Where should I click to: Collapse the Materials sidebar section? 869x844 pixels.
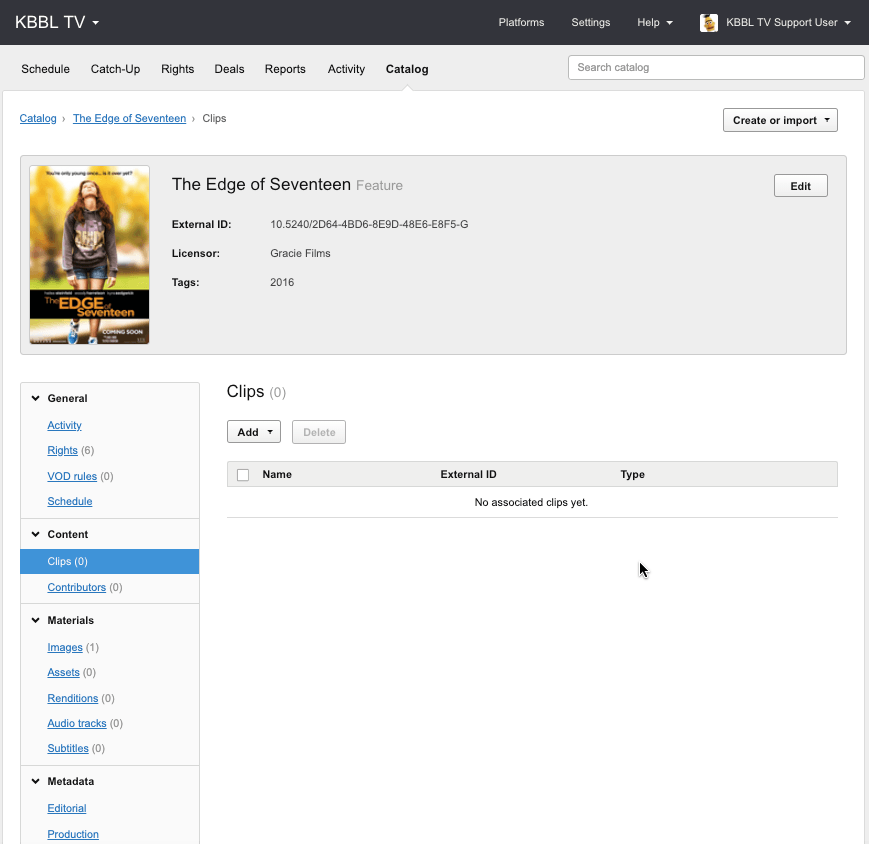pyautogui.click(x=35, y=620)
